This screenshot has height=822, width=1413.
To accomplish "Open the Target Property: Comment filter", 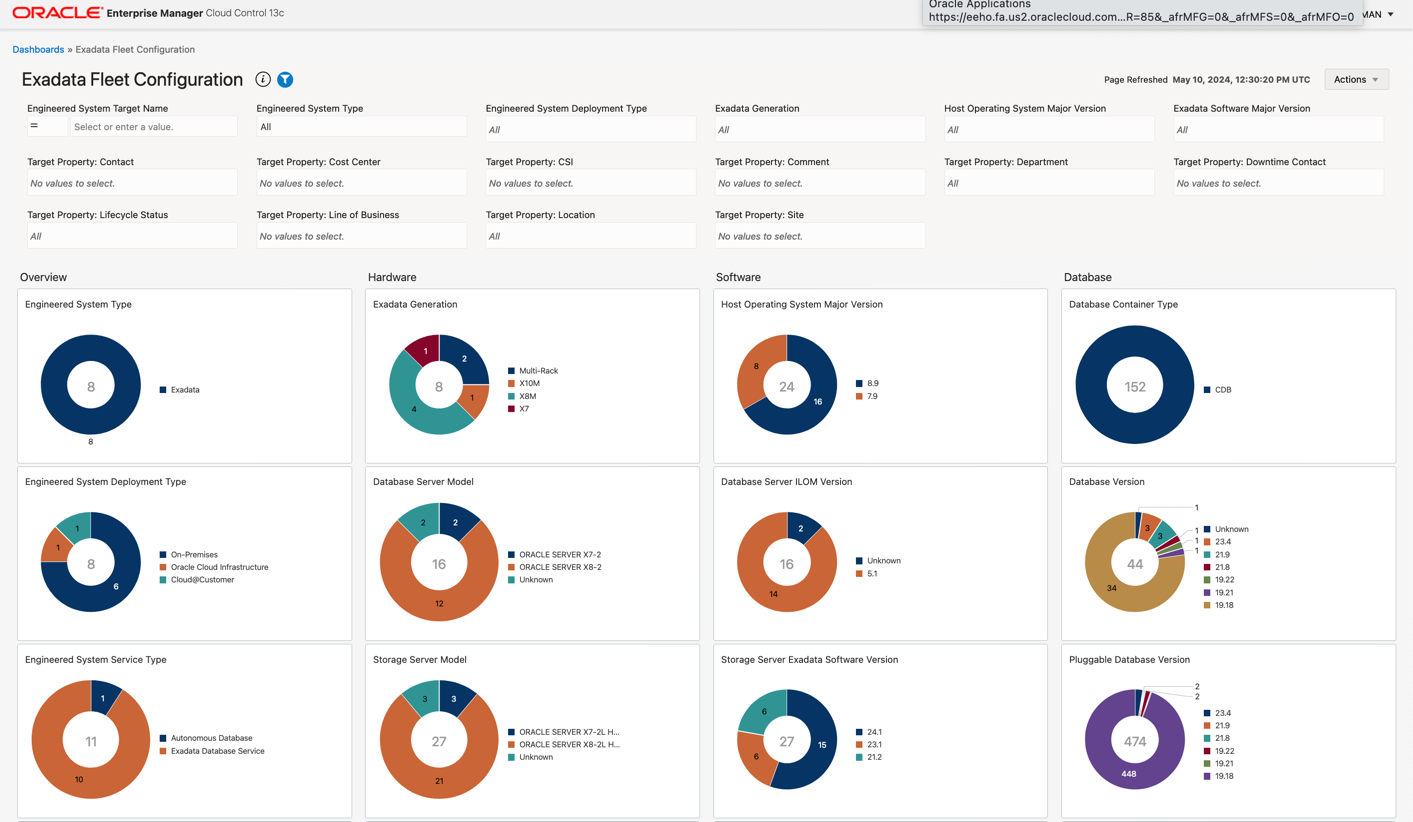I will point(820,183).
